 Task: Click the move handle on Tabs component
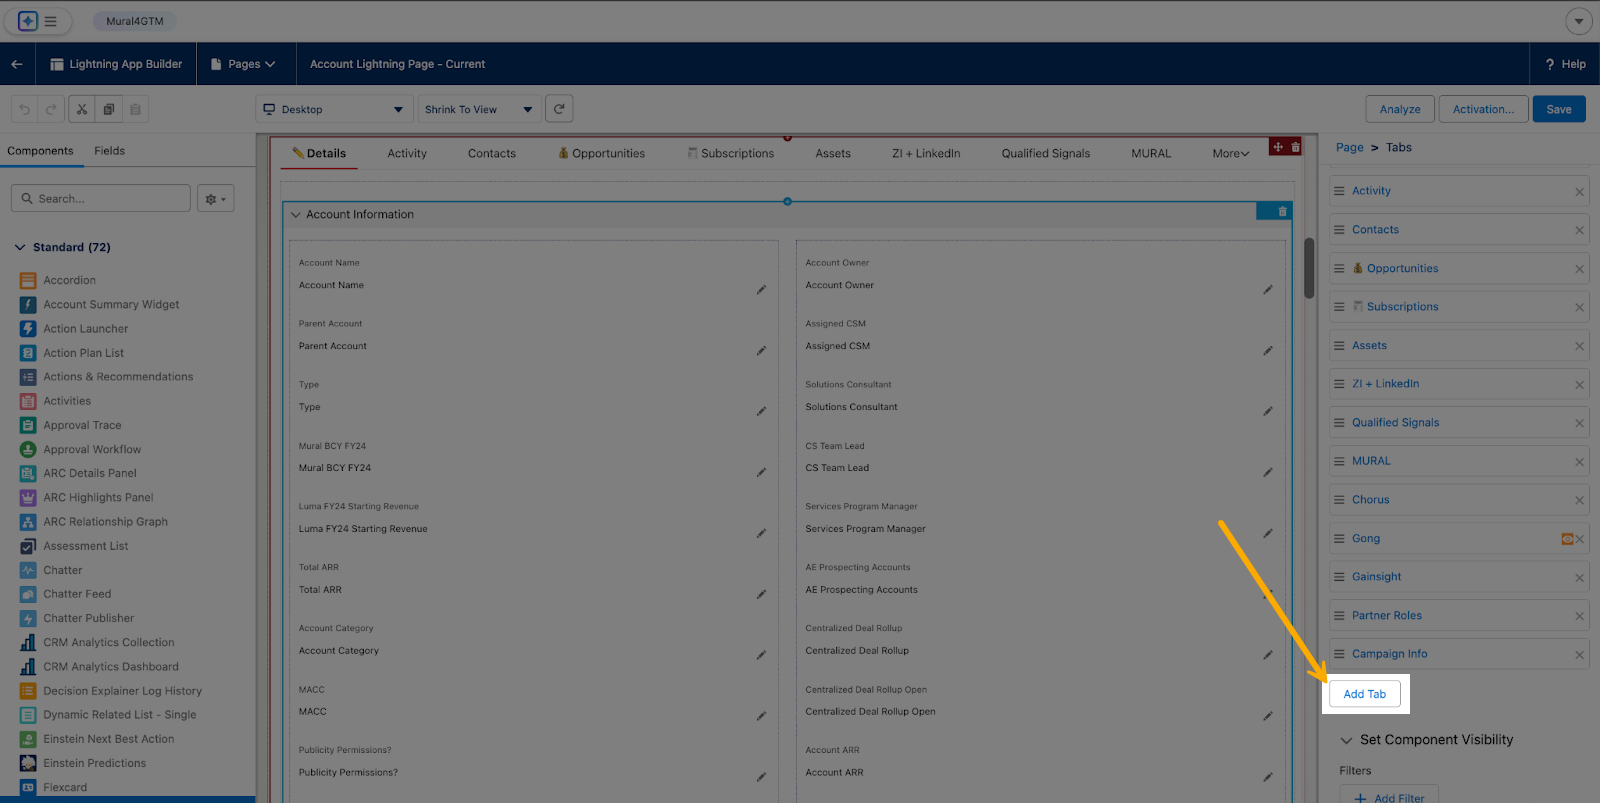[x=1278, y=147]
